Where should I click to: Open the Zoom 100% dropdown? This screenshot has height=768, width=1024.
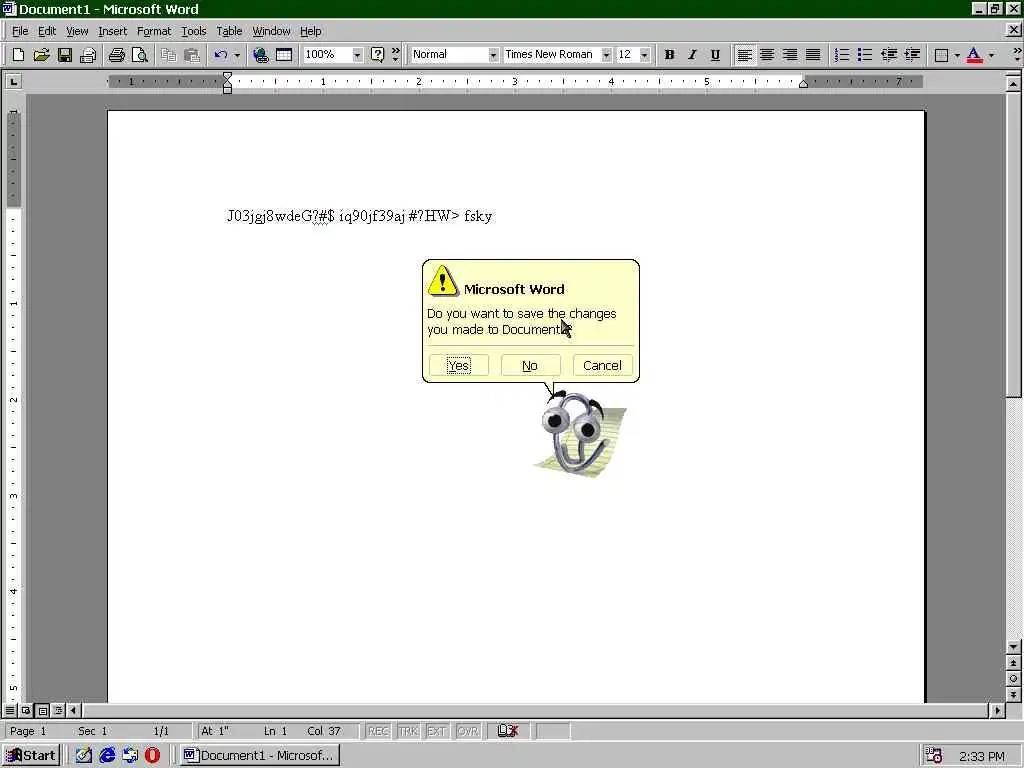point(357,55)
